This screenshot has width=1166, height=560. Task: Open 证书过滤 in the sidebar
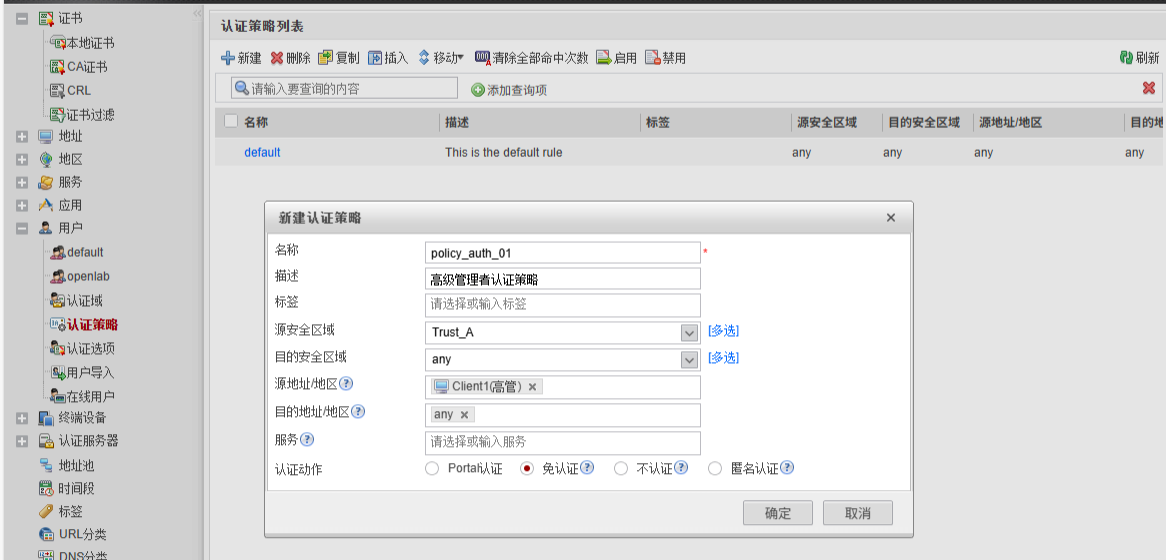[91, 115]
